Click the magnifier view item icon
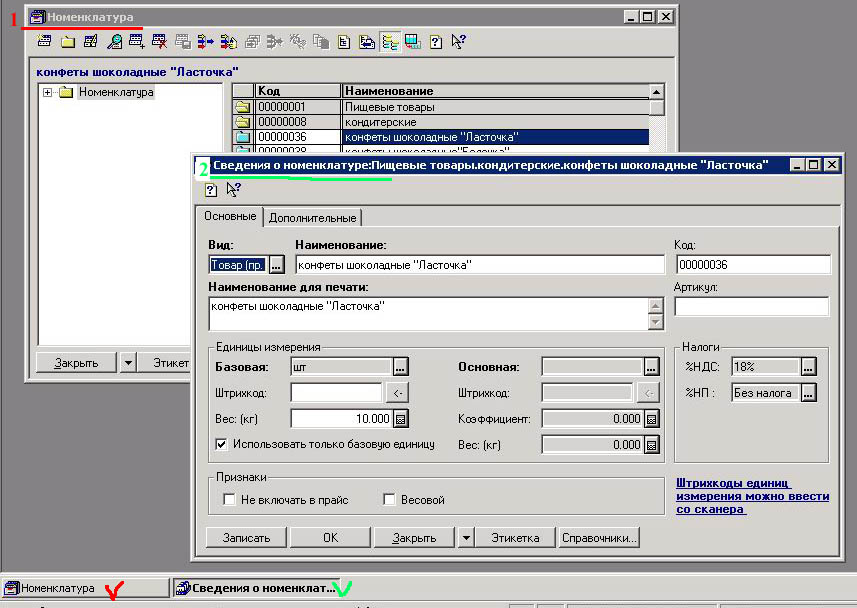This screenshot has width=857, height=608. point(114,42)
